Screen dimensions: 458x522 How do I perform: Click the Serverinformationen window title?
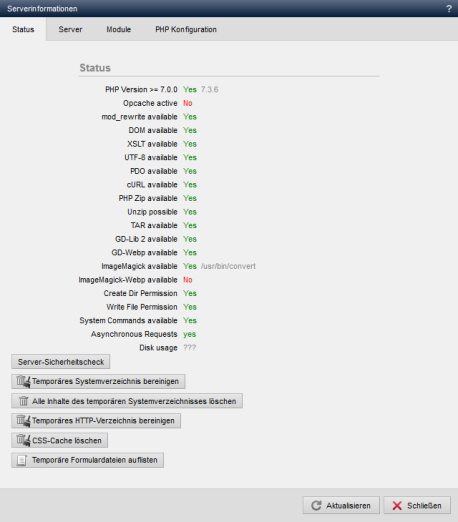[x=42, y=9]
